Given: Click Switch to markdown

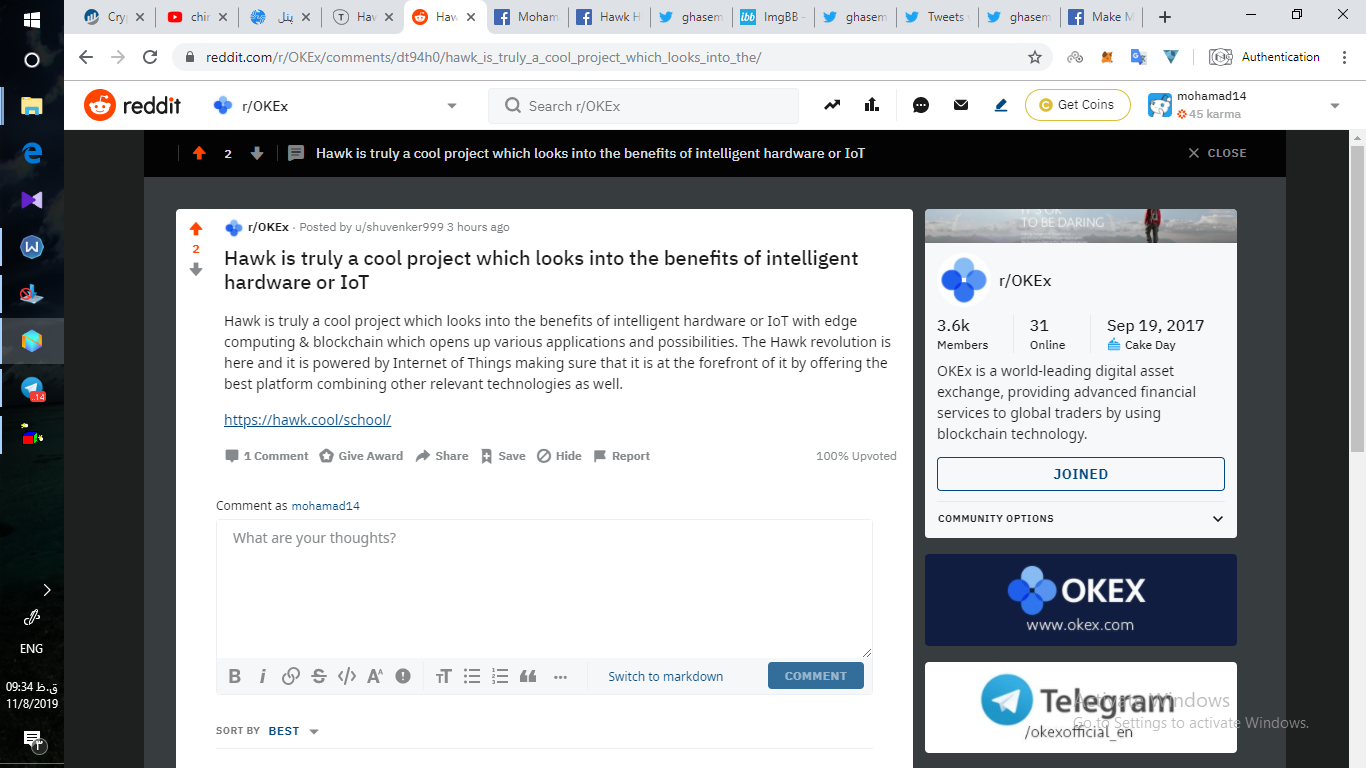Looking at the screenshot, I should coord(666,676).
